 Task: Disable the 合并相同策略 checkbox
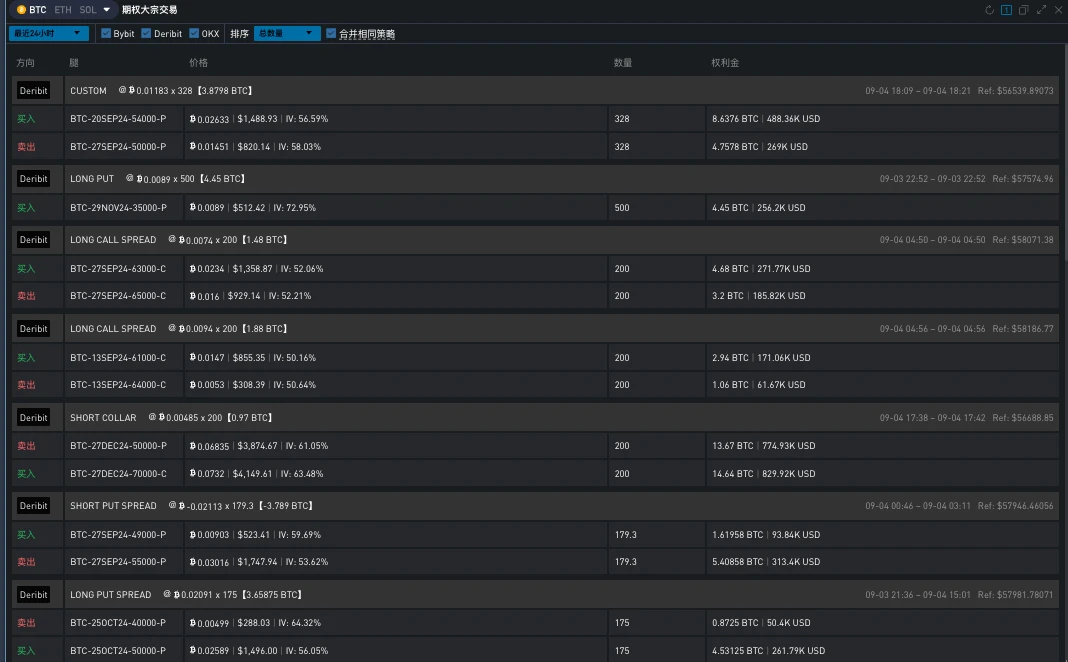click(x=331, y=34)
